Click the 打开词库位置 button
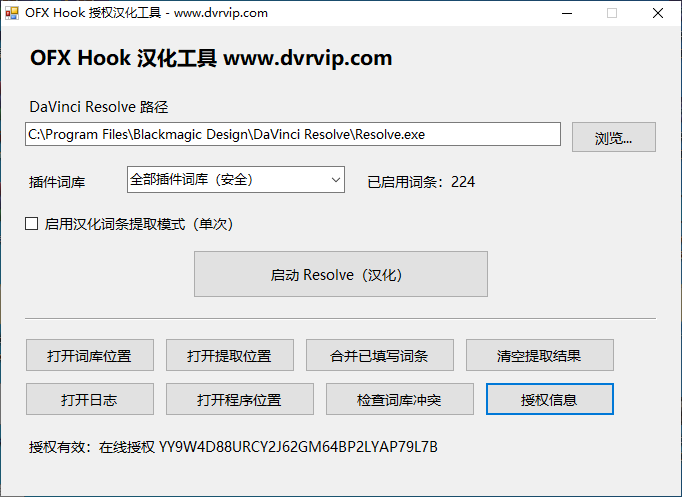 point(90,355)
